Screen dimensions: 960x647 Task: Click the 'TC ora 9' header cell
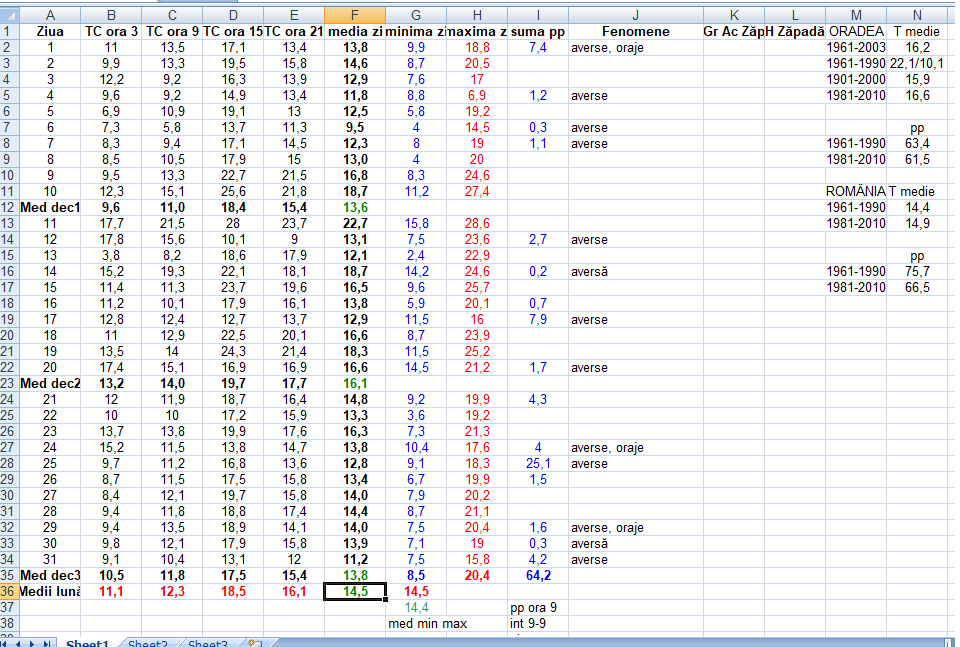pyautogui.click(x=172, y=31)
